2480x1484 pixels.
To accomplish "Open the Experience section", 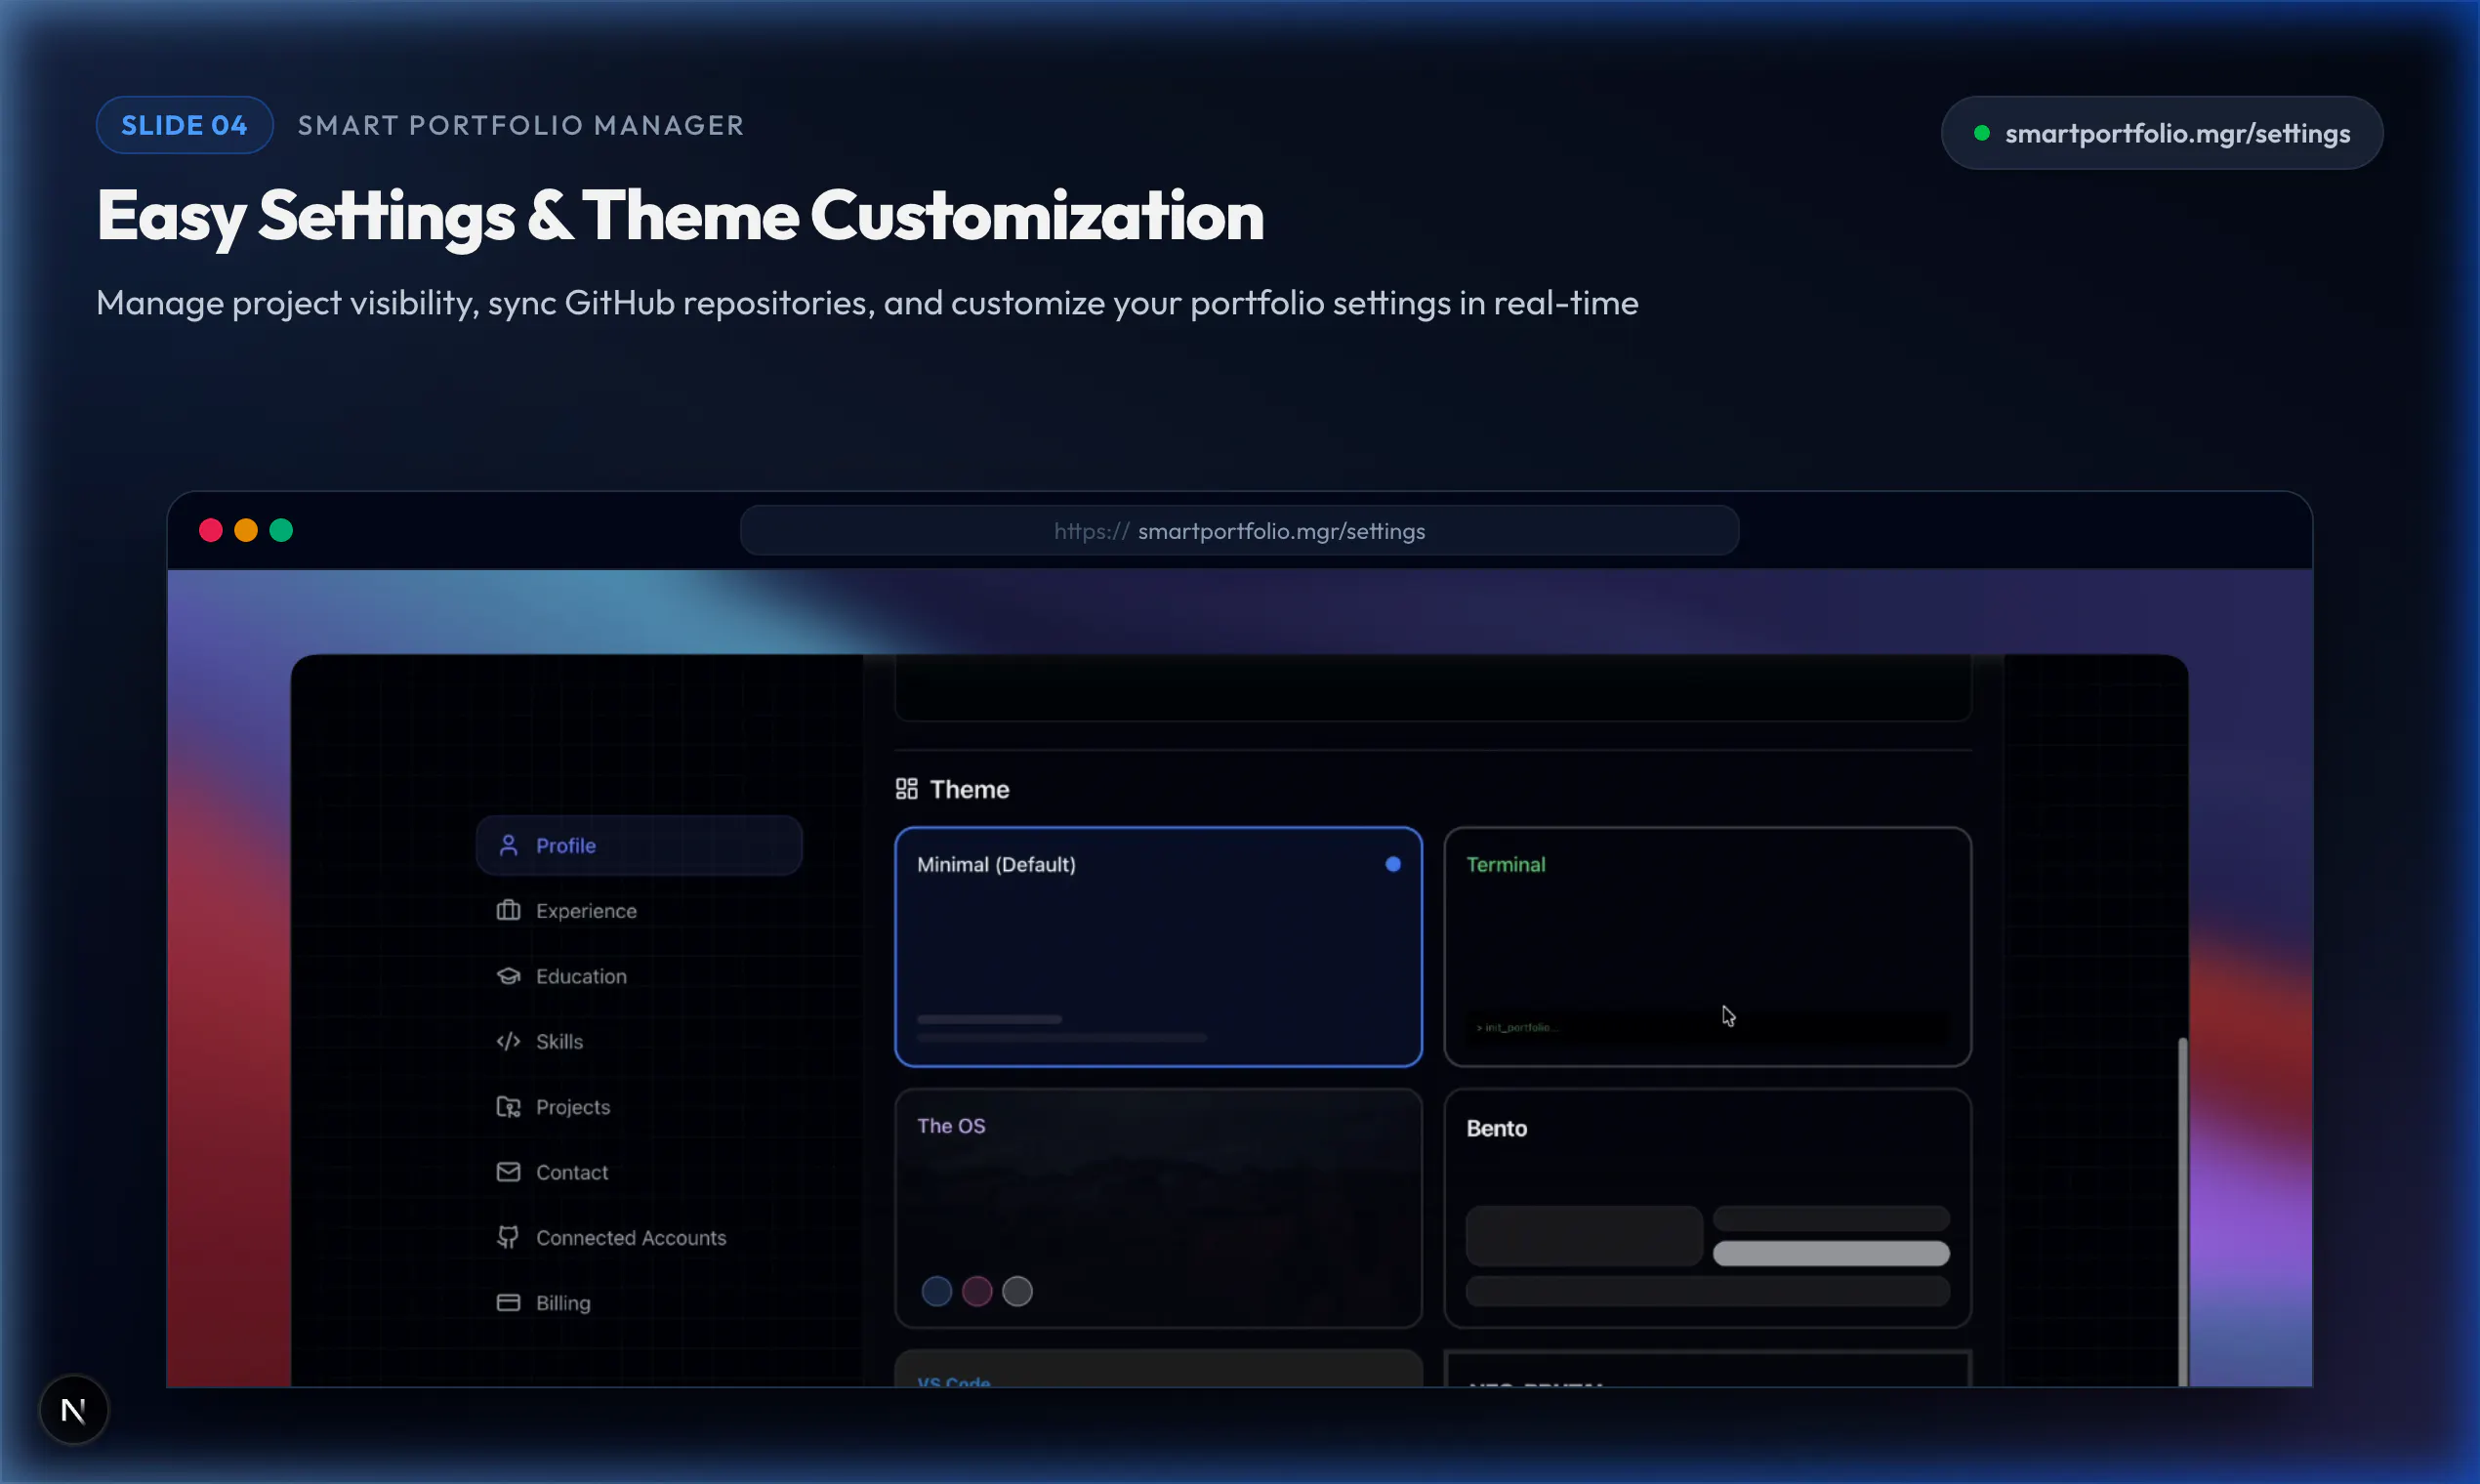I will [639, 911].
